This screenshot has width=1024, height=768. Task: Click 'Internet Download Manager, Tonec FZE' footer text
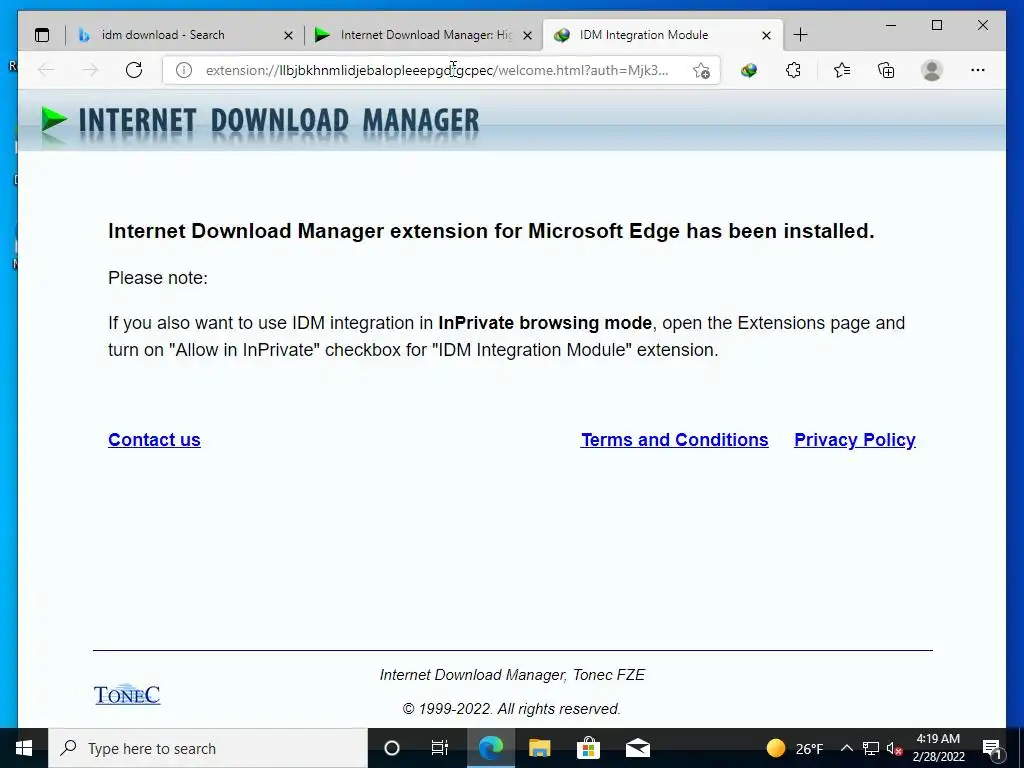(x=512, y=675)
